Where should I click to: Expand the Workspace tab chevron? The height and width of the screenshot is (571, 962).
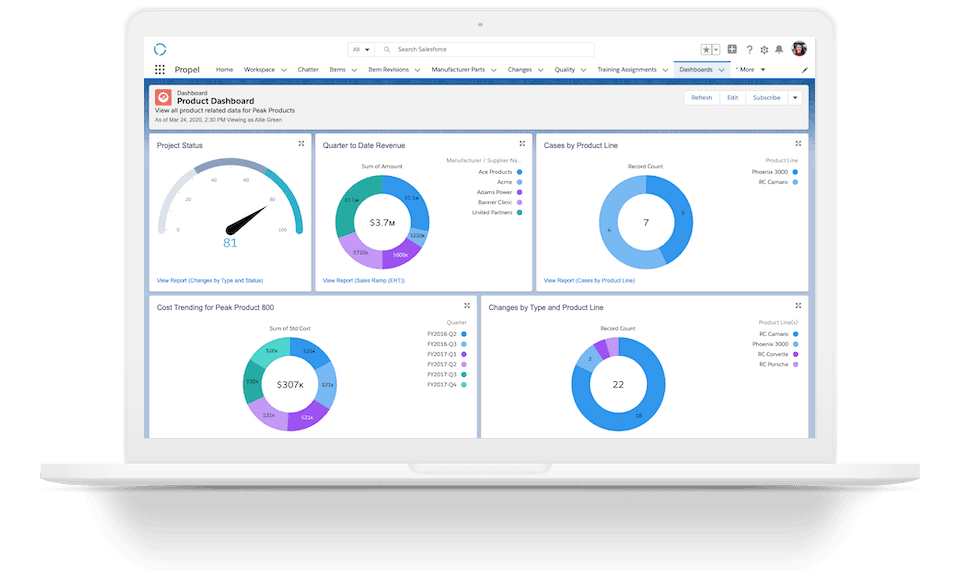click(x=283, y=70)
